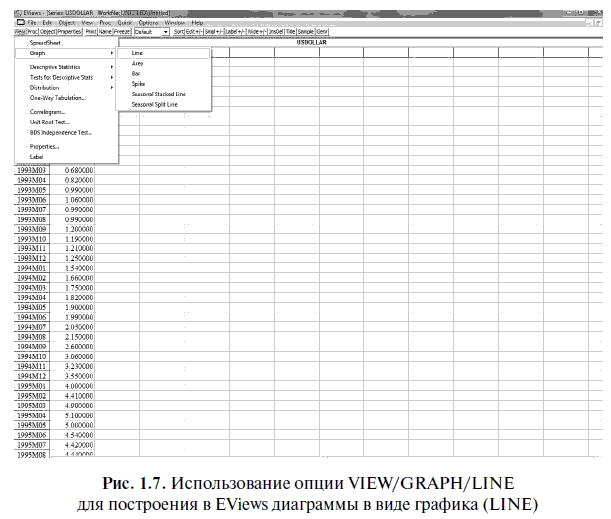This screenshot has height=519, width=611.
Task: Open the Help menu
Action: 198,23
